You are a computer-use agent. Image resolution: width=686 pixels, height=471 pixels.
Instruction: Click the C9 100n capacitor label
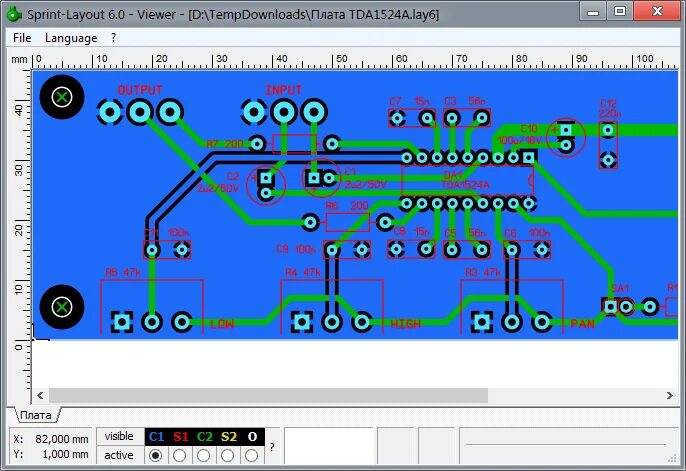point(296,249)
